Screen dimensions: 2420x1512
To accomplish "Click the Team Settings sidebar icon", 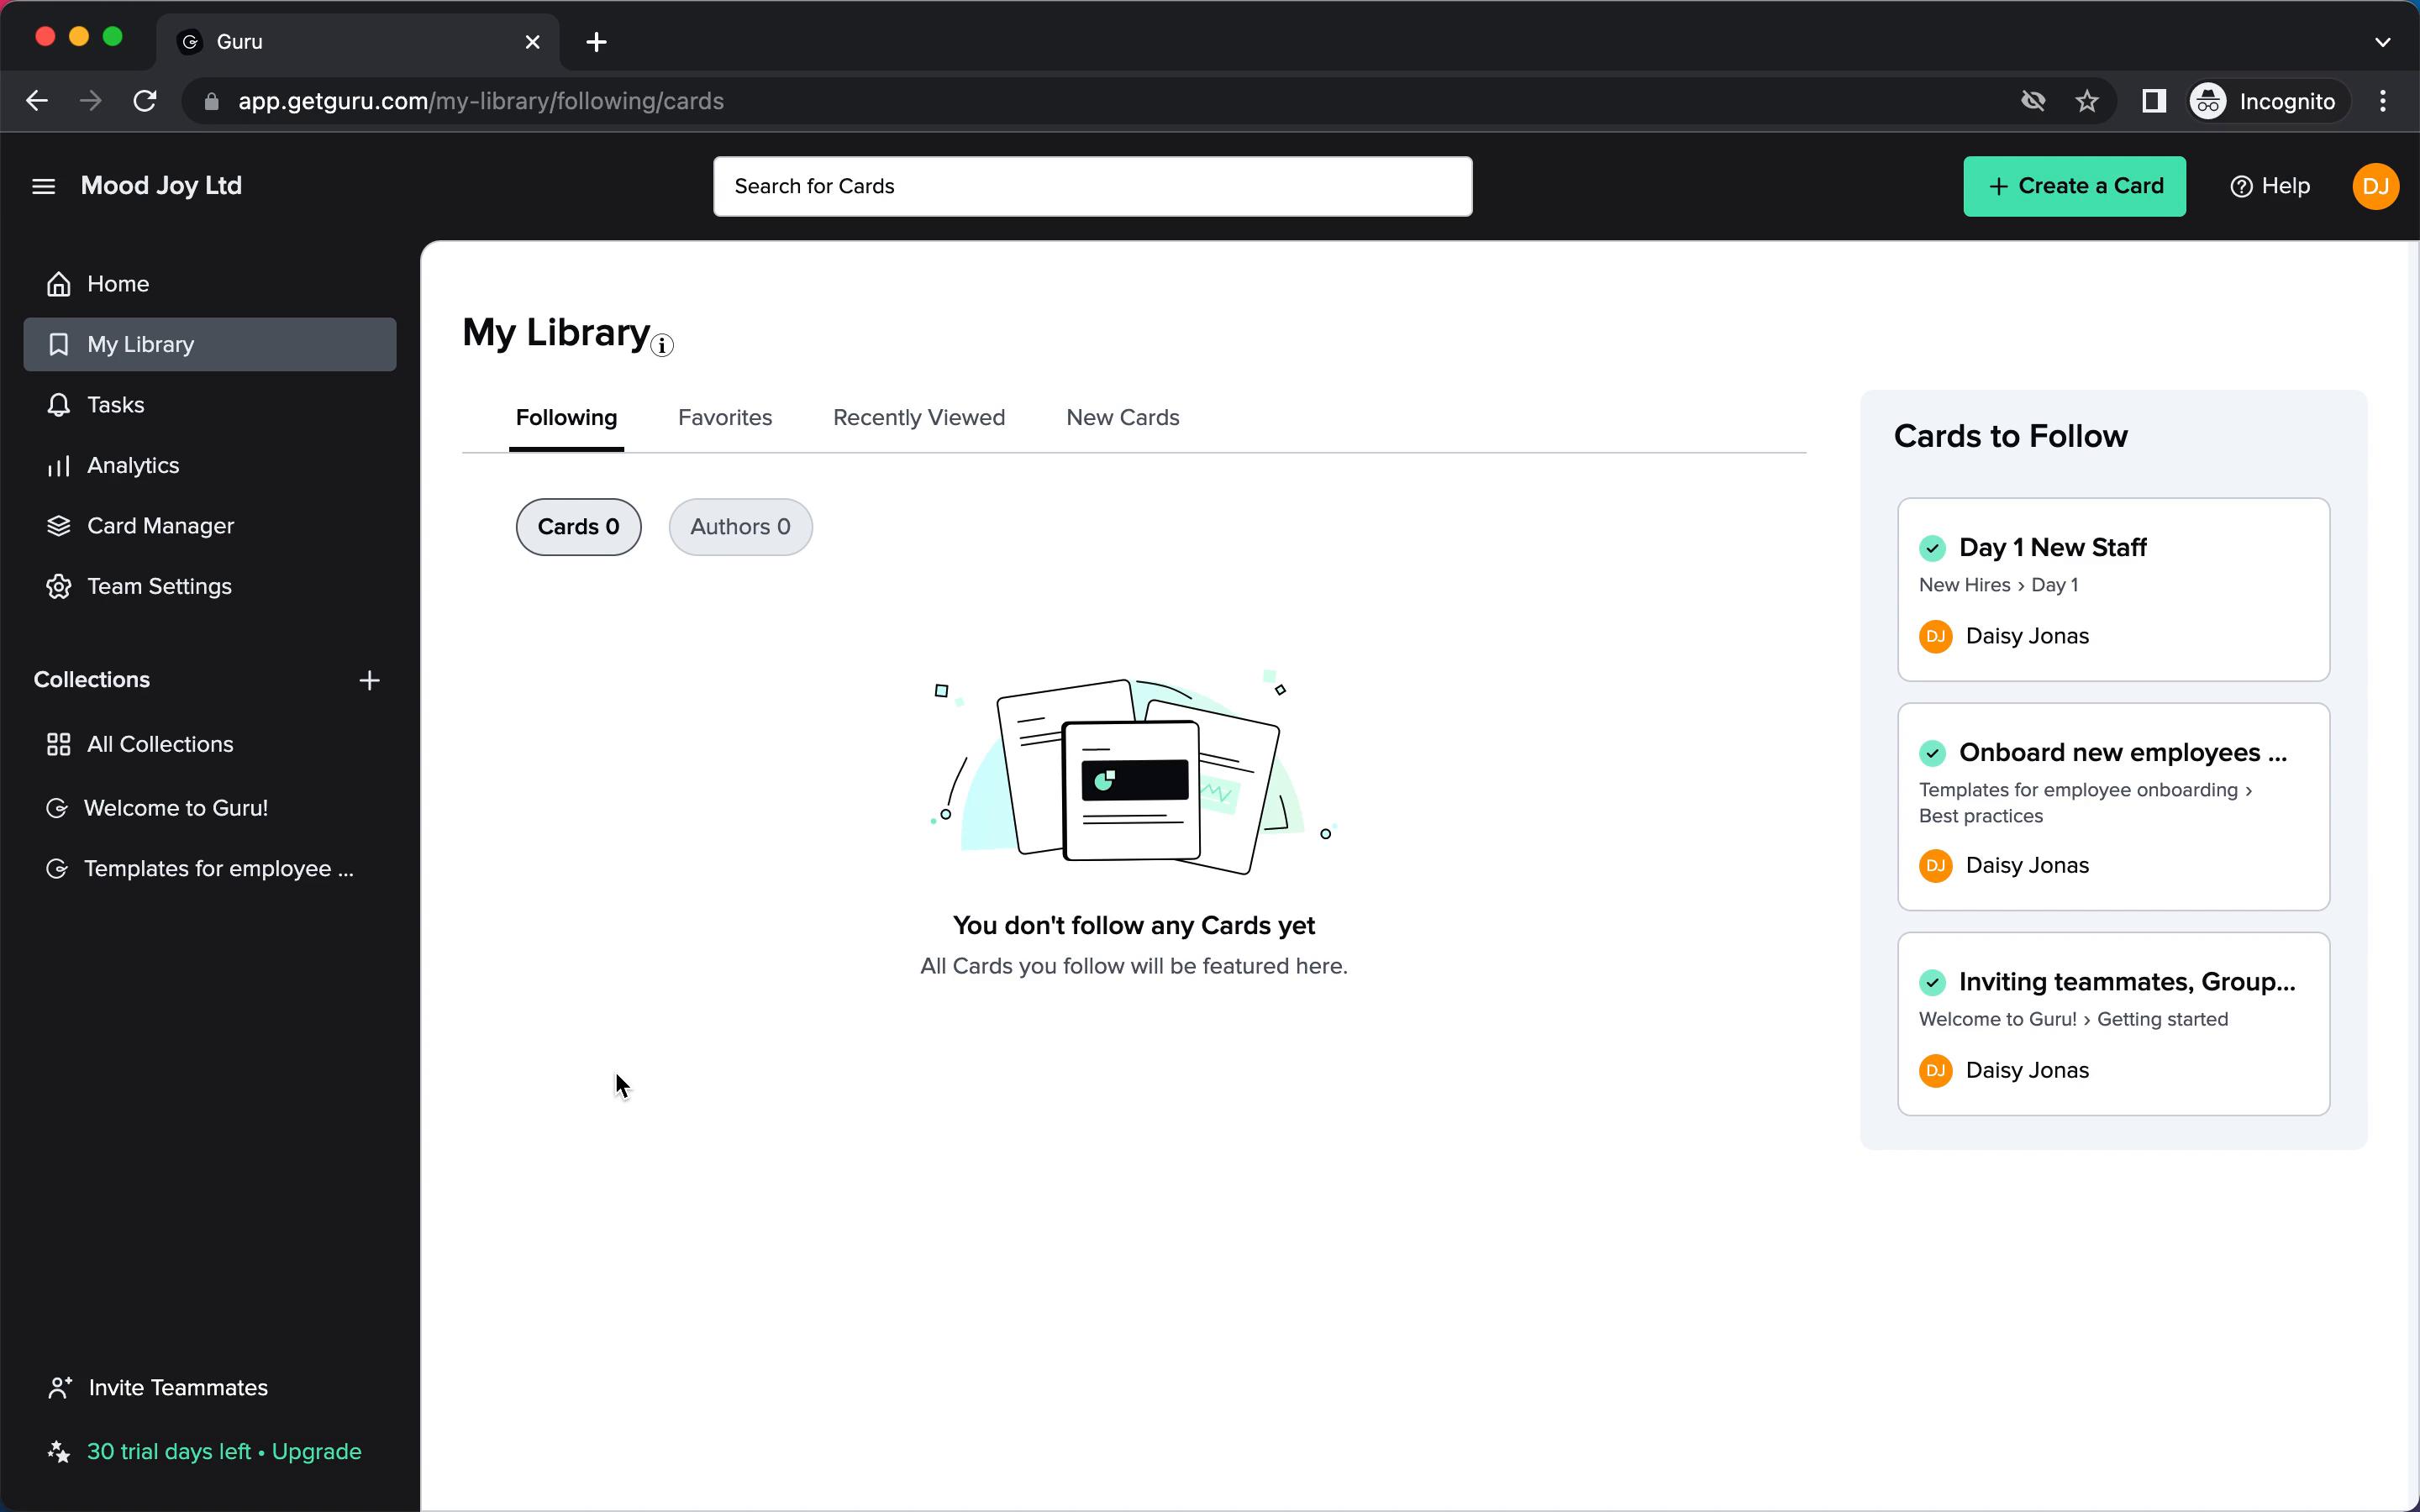I will tap(57, 585).
